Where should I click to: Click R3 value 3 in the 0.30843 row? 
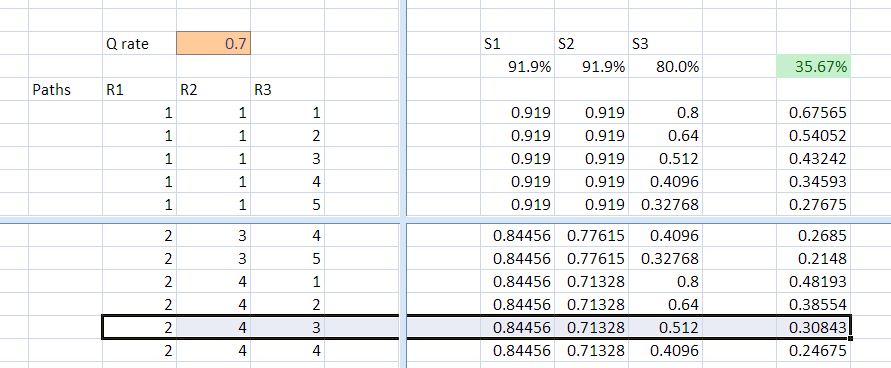288,328
